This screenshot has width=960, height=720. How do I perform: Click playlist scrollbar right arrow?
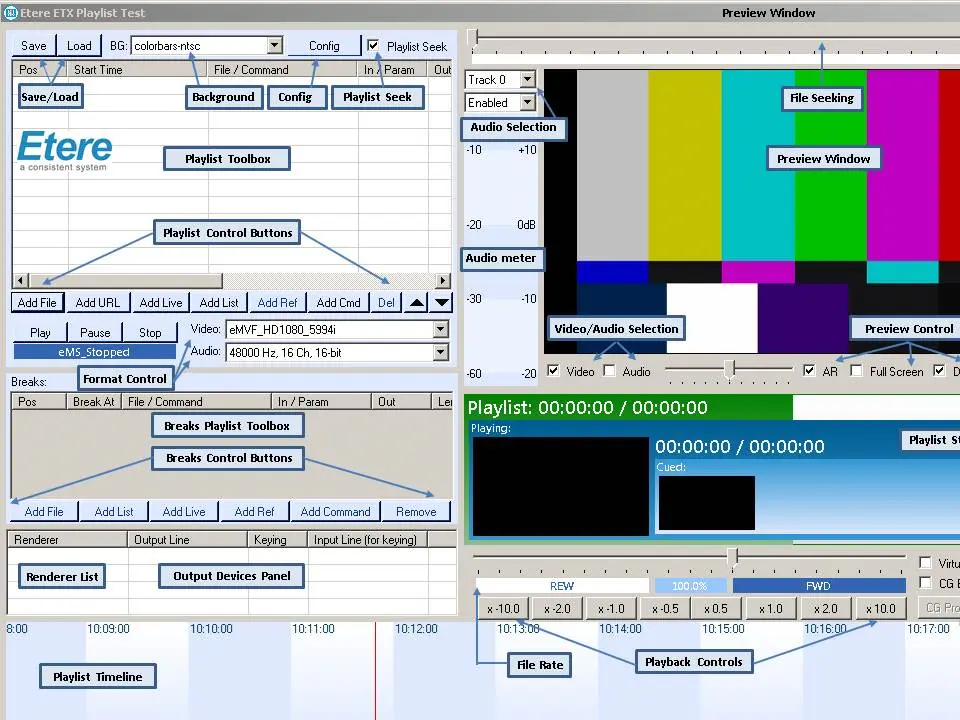tap(443, 281)
